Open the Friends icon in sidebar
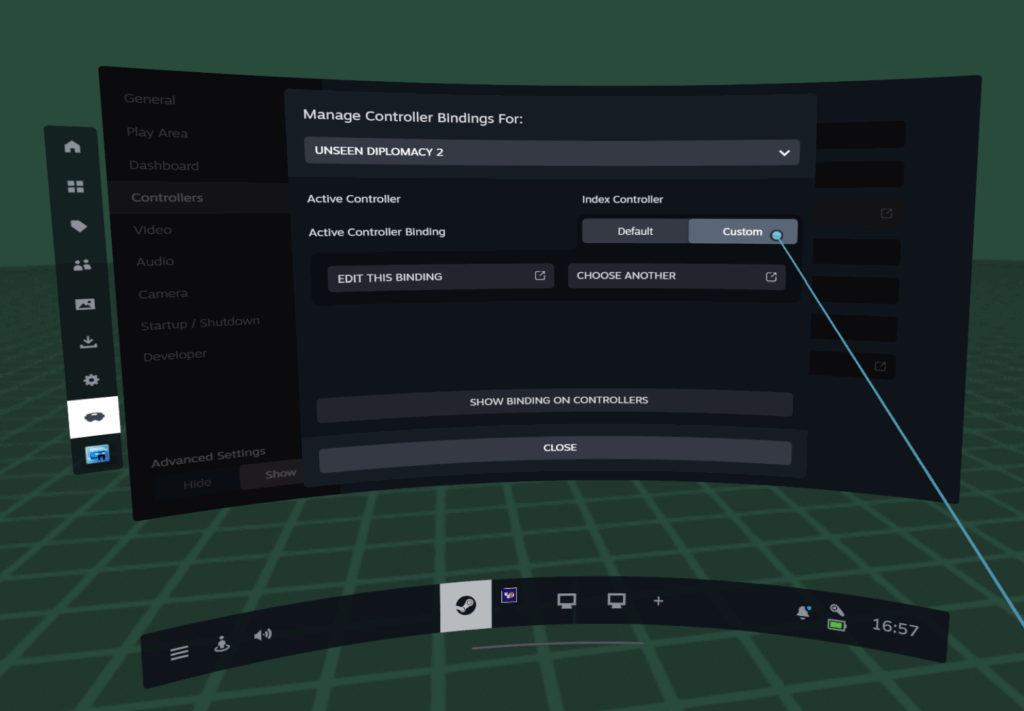The width and height of the screenshot is (1024, 711). (x=82, y=265)
